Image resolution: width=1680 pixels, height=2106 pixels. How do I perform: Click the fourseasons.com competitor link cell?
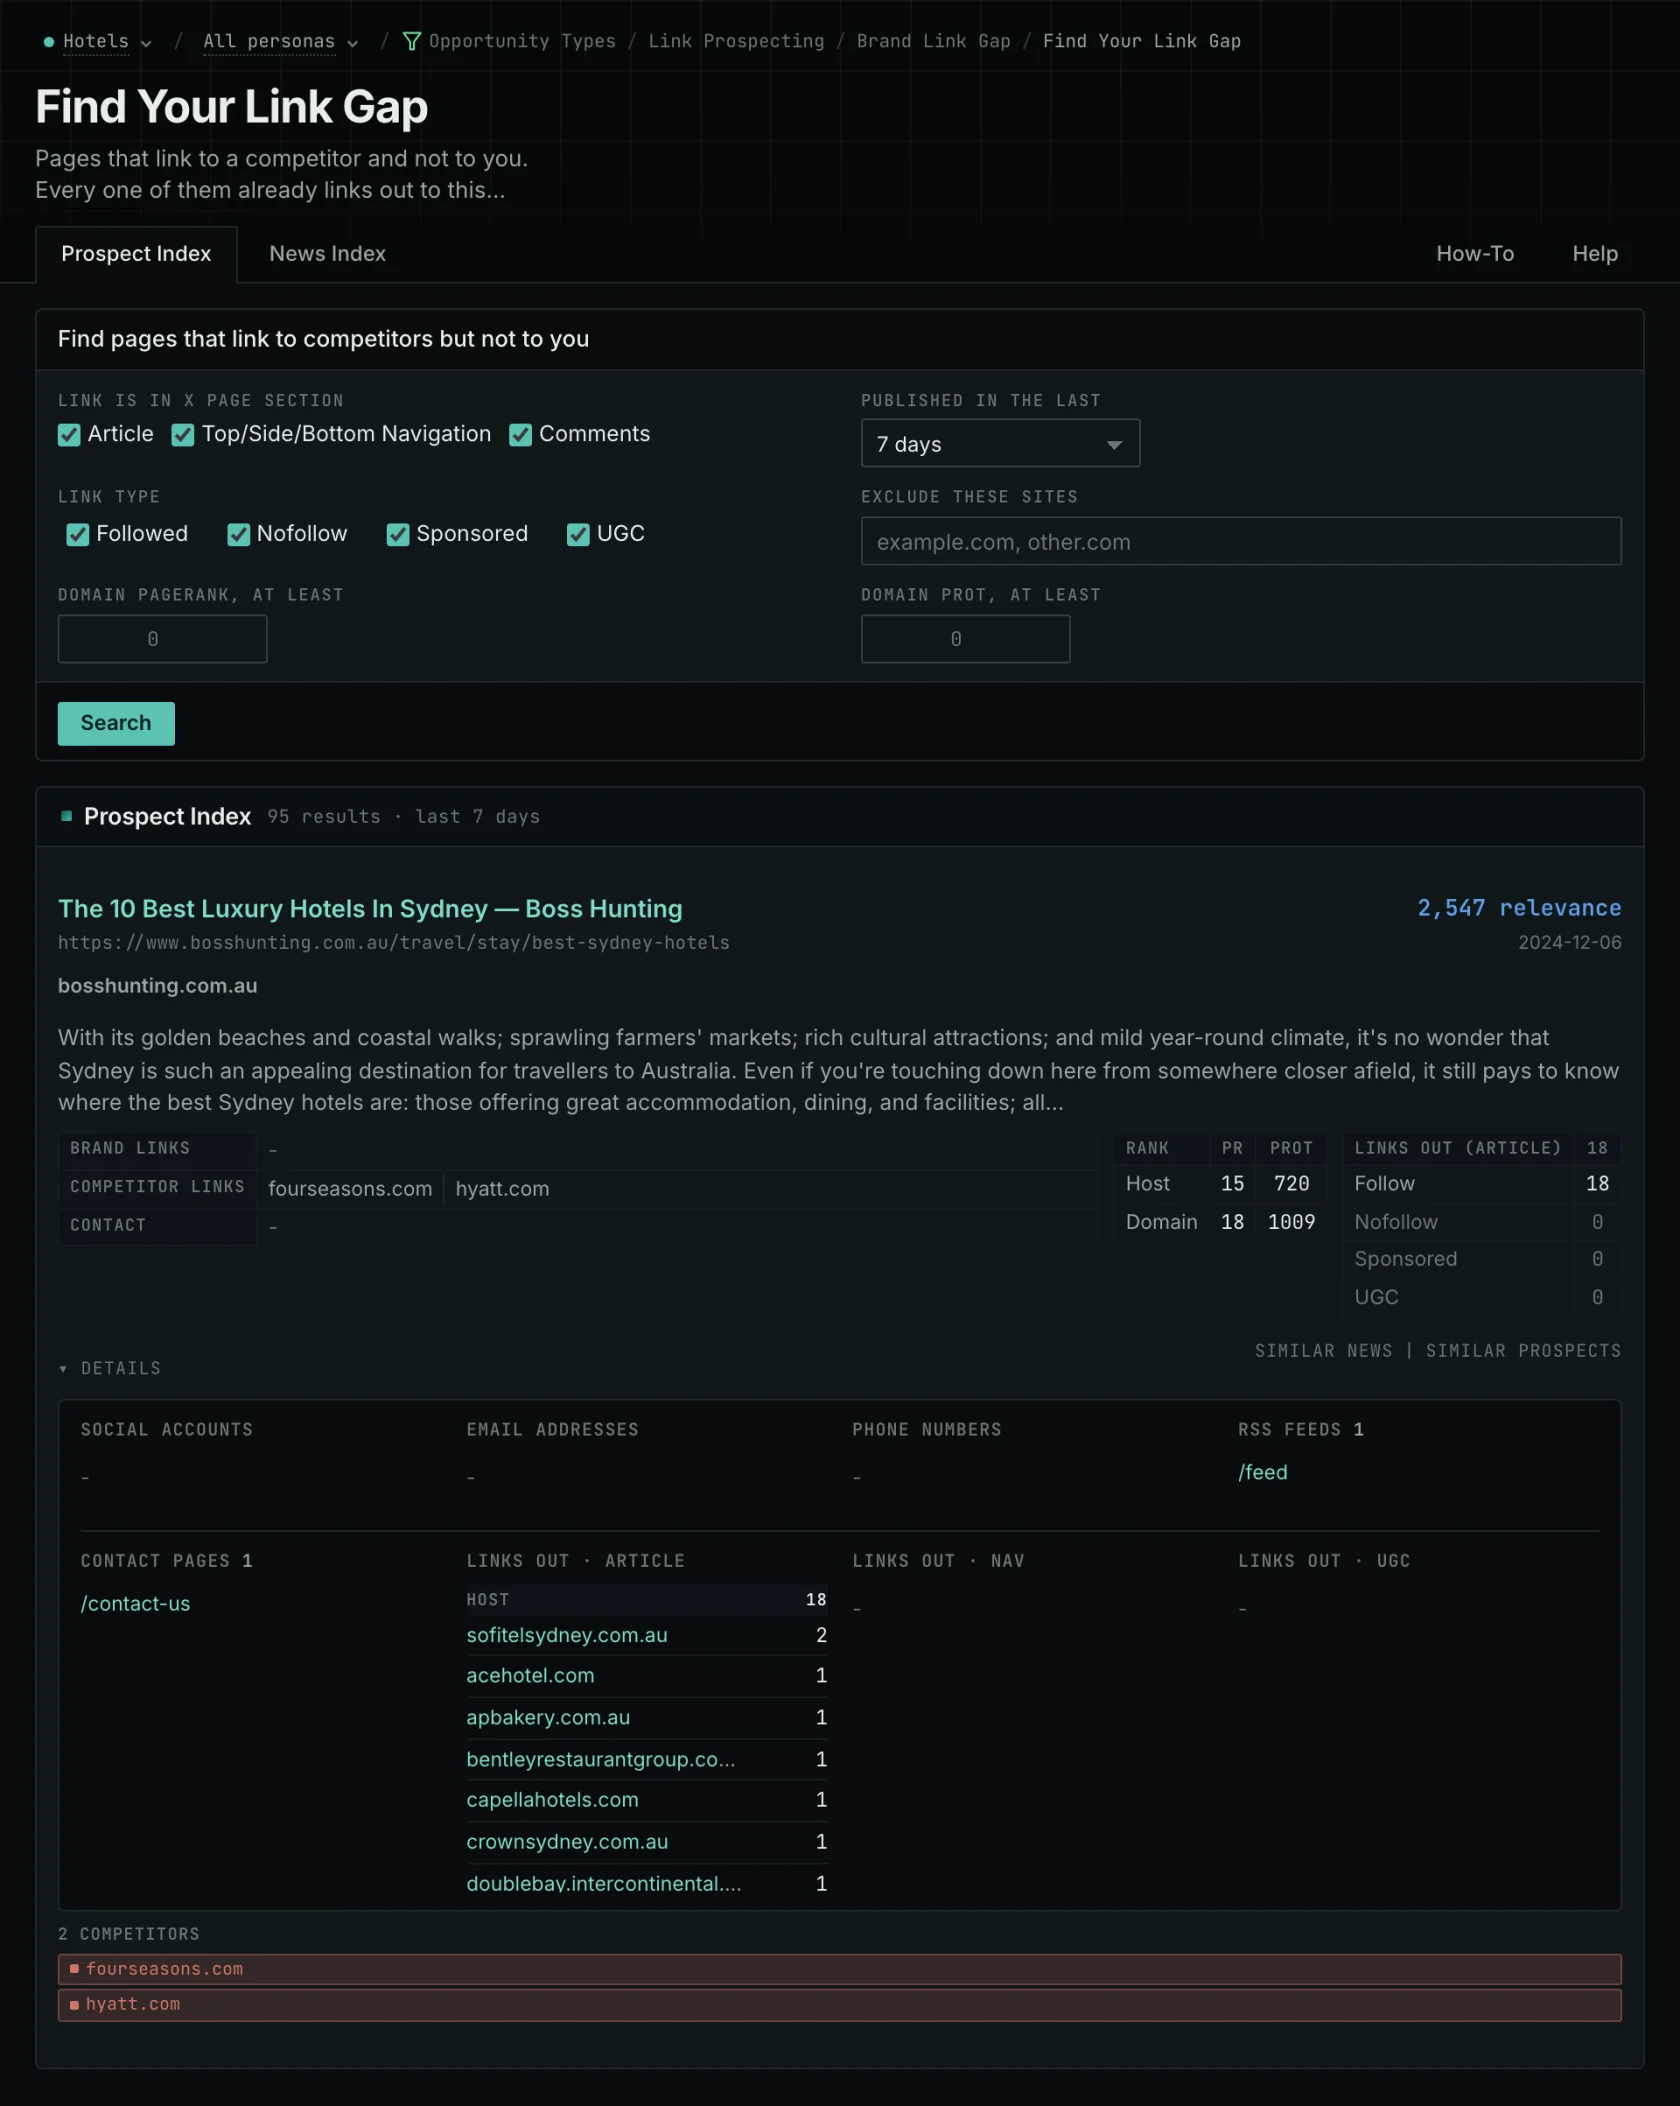[x=350, y=1189]
